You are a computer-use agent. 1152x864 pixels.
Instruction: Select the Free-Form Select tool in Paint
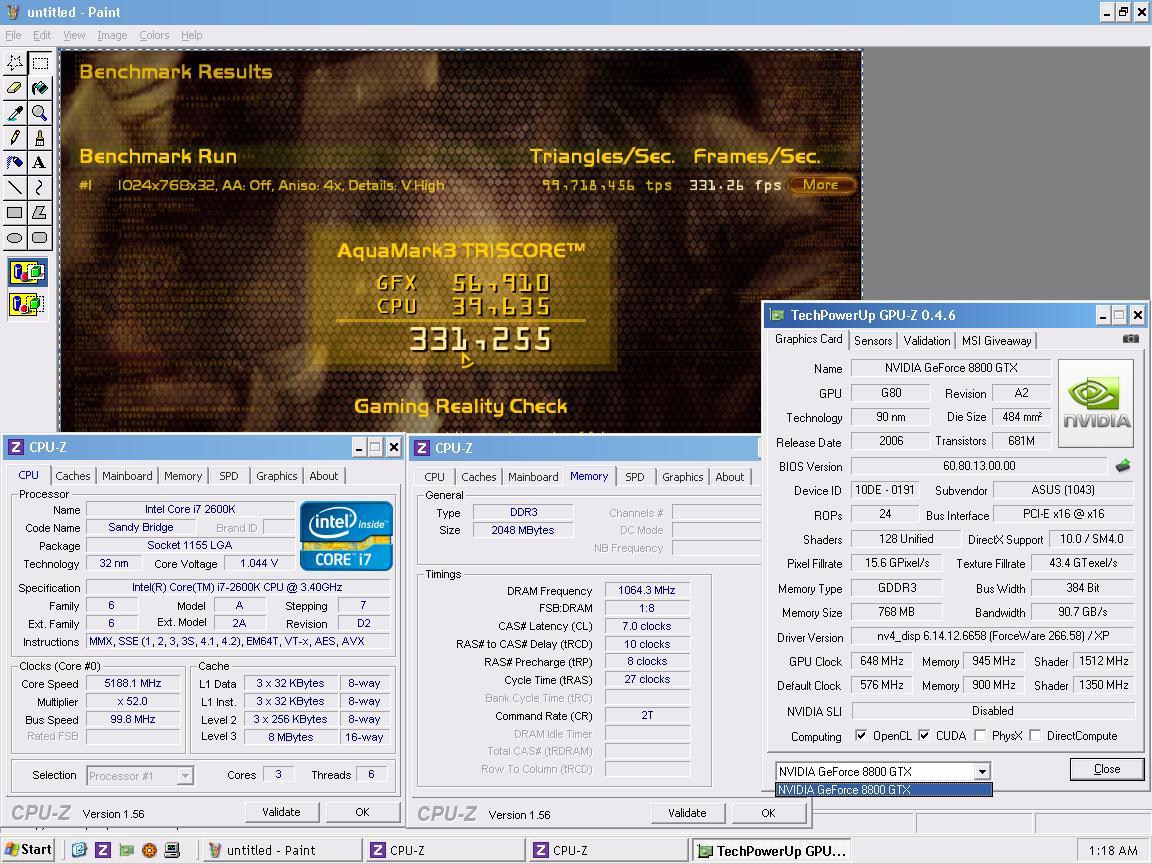15,63
